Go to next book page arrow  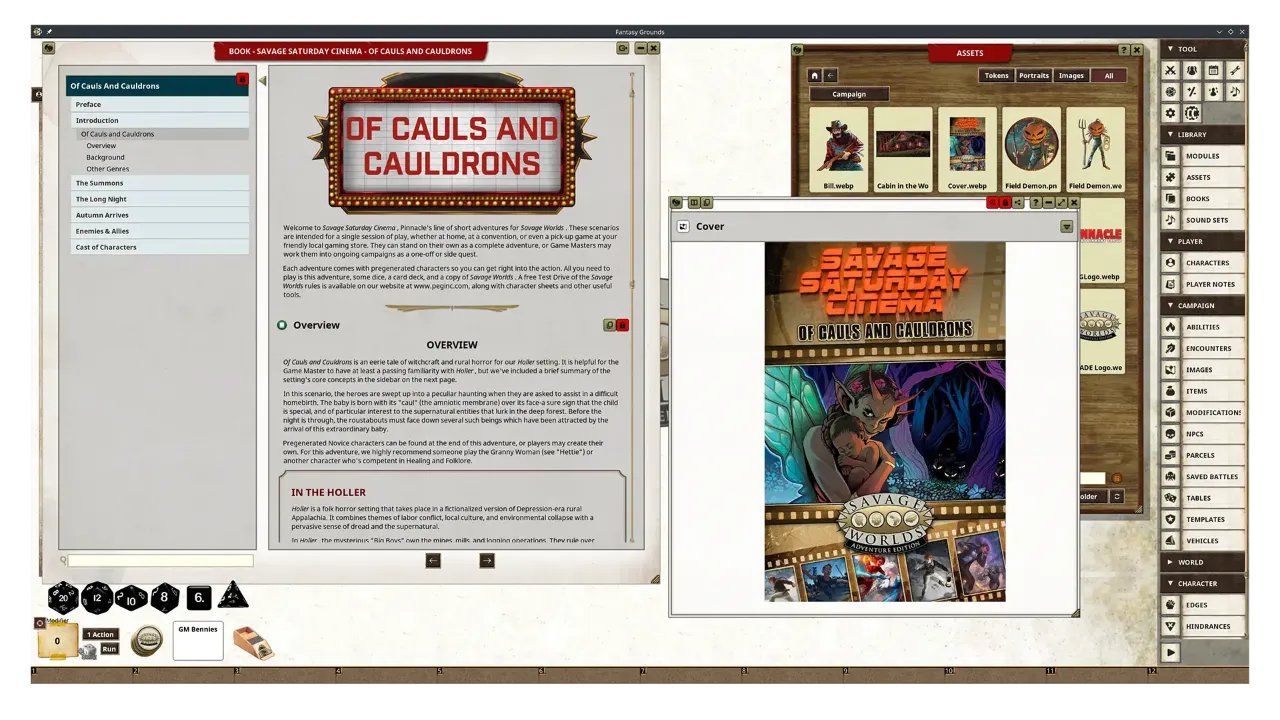coord(487,561)
